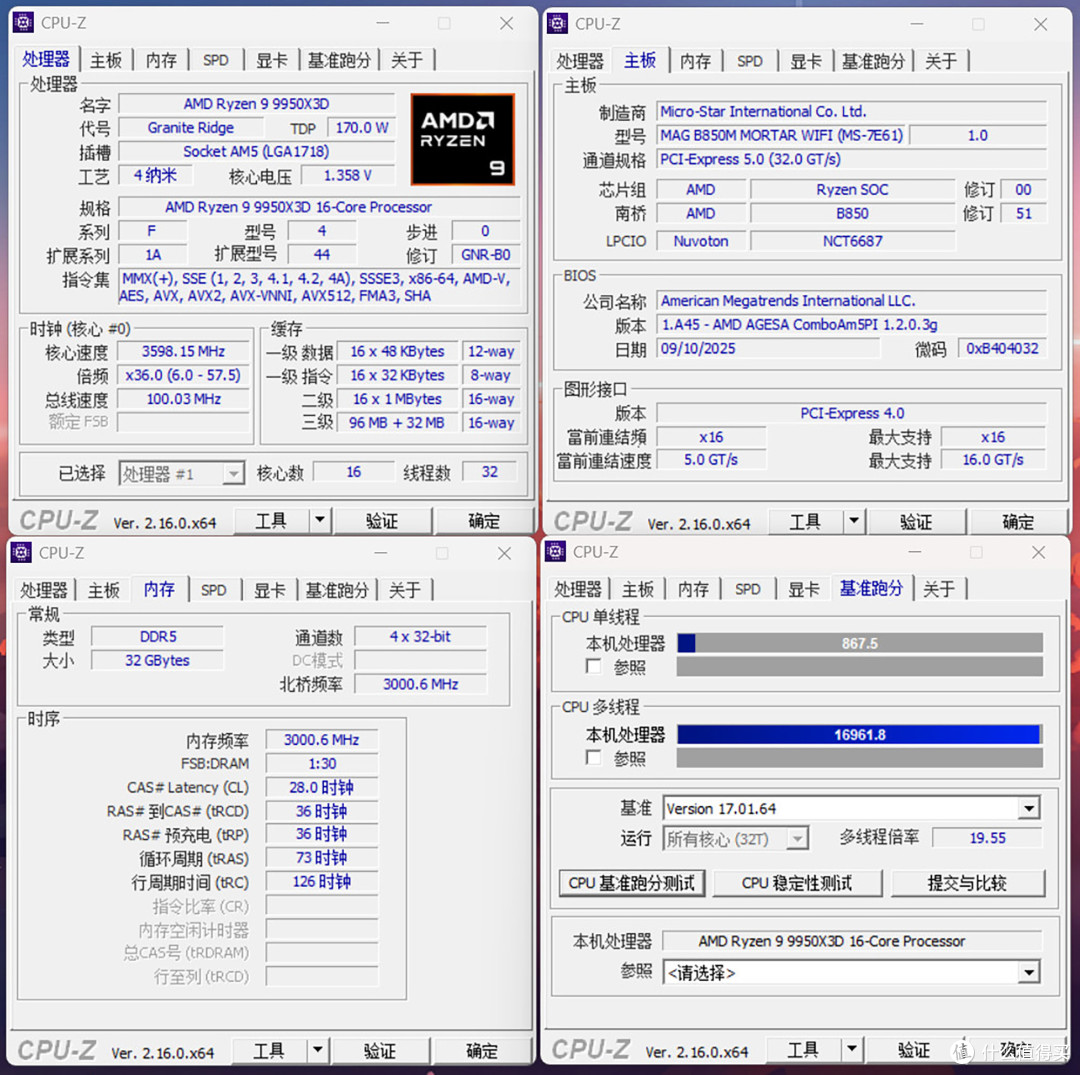
Task: Click 工具 button in the benchmark window
Action: 803,1050
